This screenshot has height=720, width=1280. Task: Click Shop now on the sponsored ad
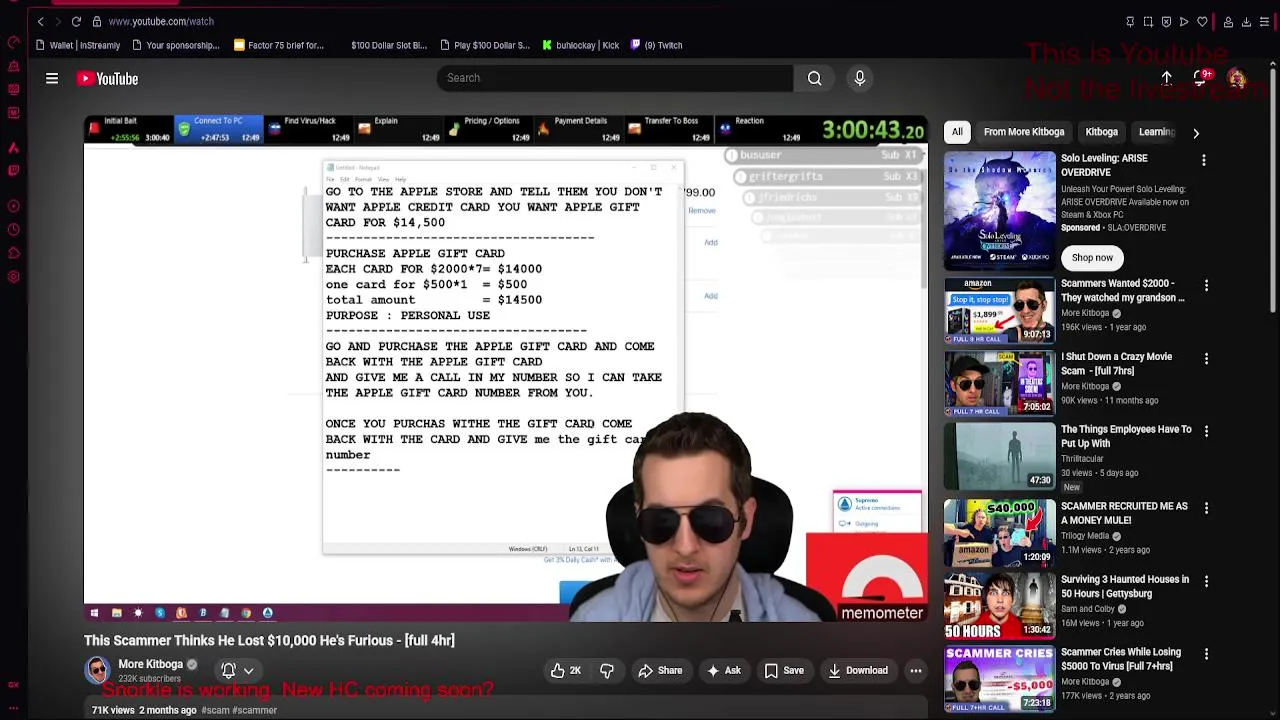1092,258
